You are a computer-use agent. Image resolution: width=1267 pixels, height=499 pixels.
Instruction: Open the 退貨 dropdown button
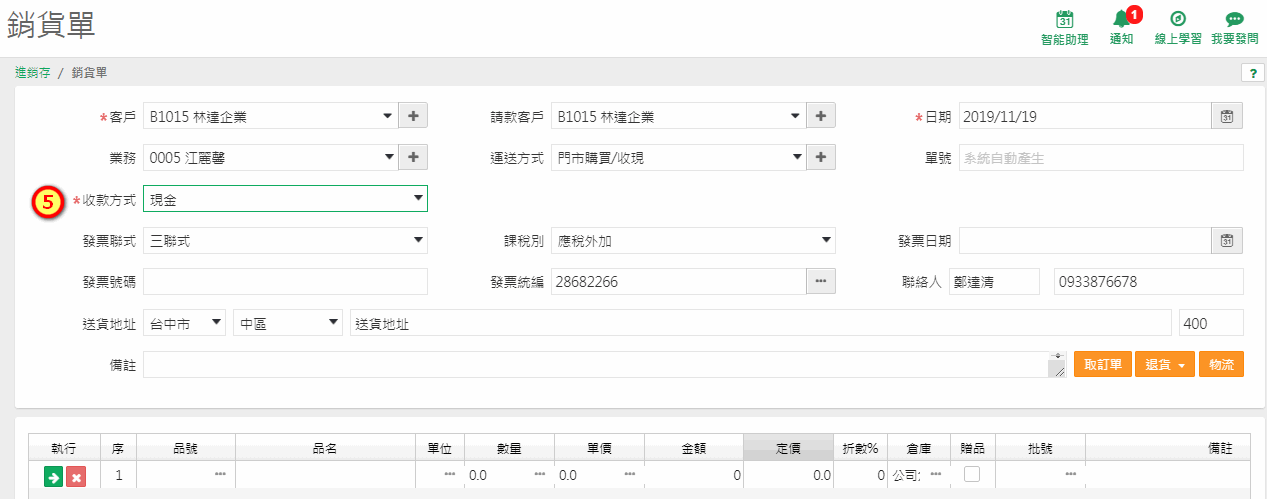coord(1165,365)
